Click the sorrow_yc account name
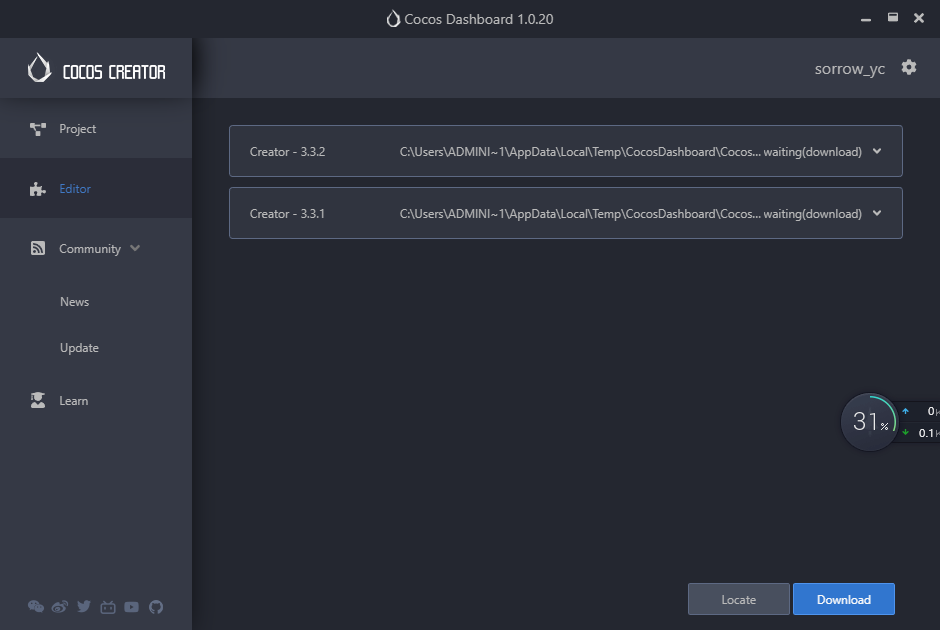The height and width of the screenshot is (630, 940). click(849, 69)
